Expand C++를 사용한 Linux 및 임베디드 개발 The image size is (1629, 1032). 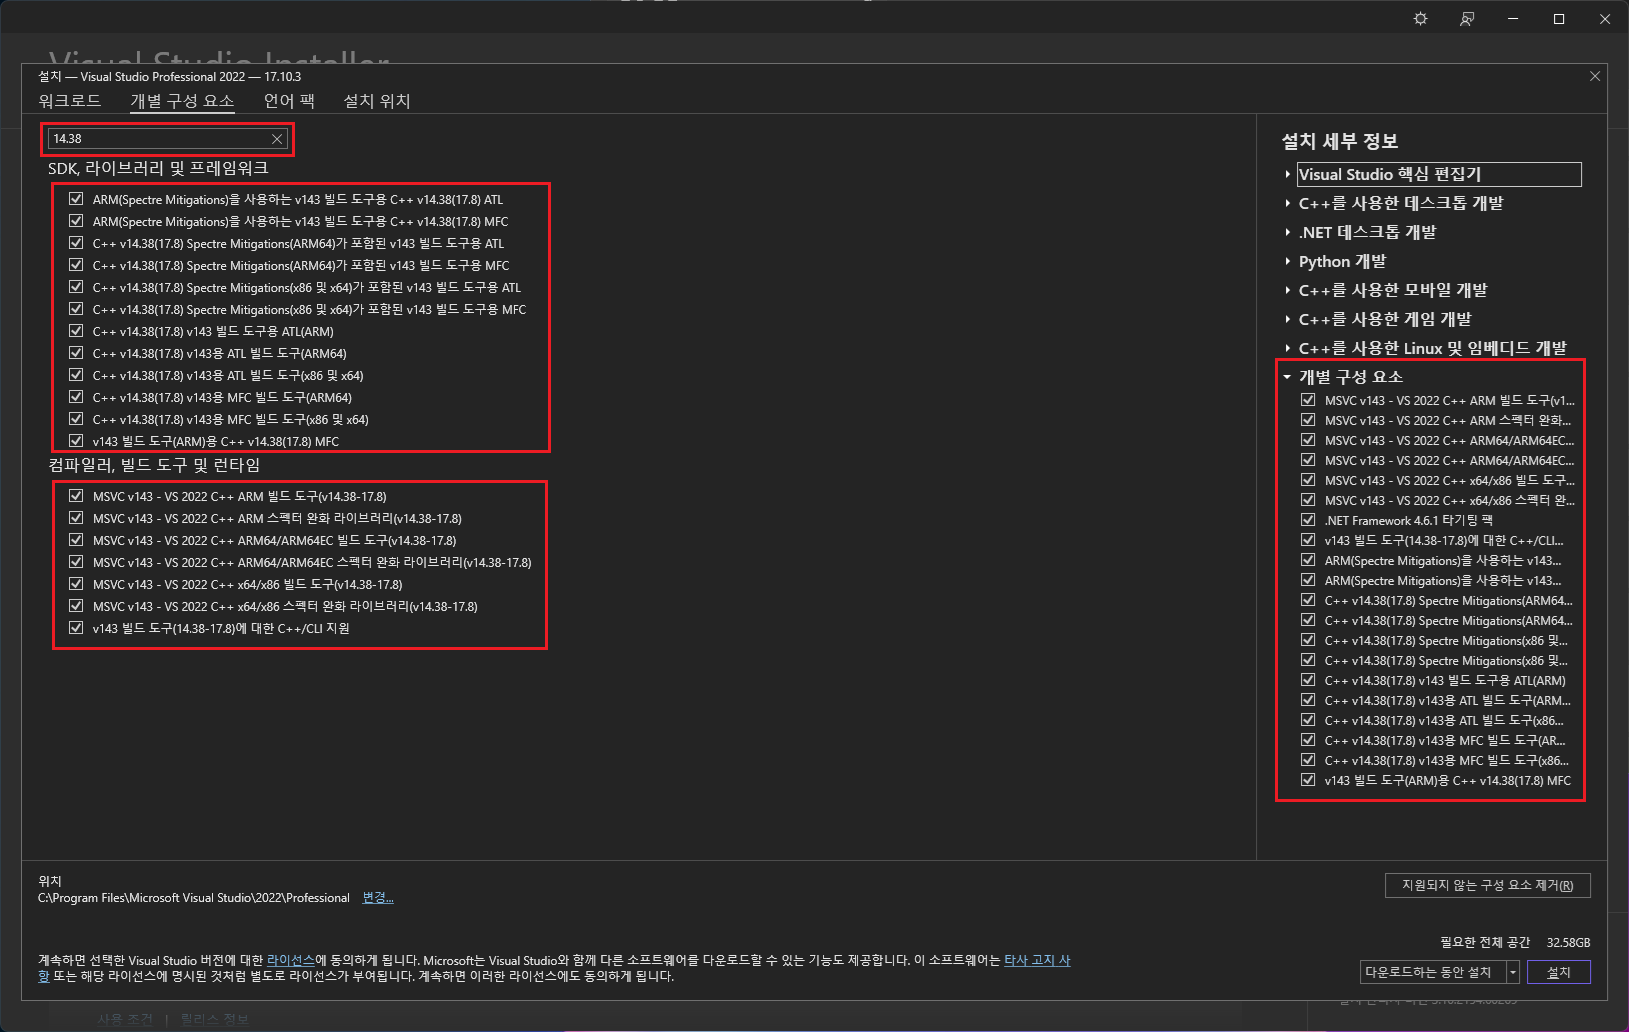pos(1288,348)
